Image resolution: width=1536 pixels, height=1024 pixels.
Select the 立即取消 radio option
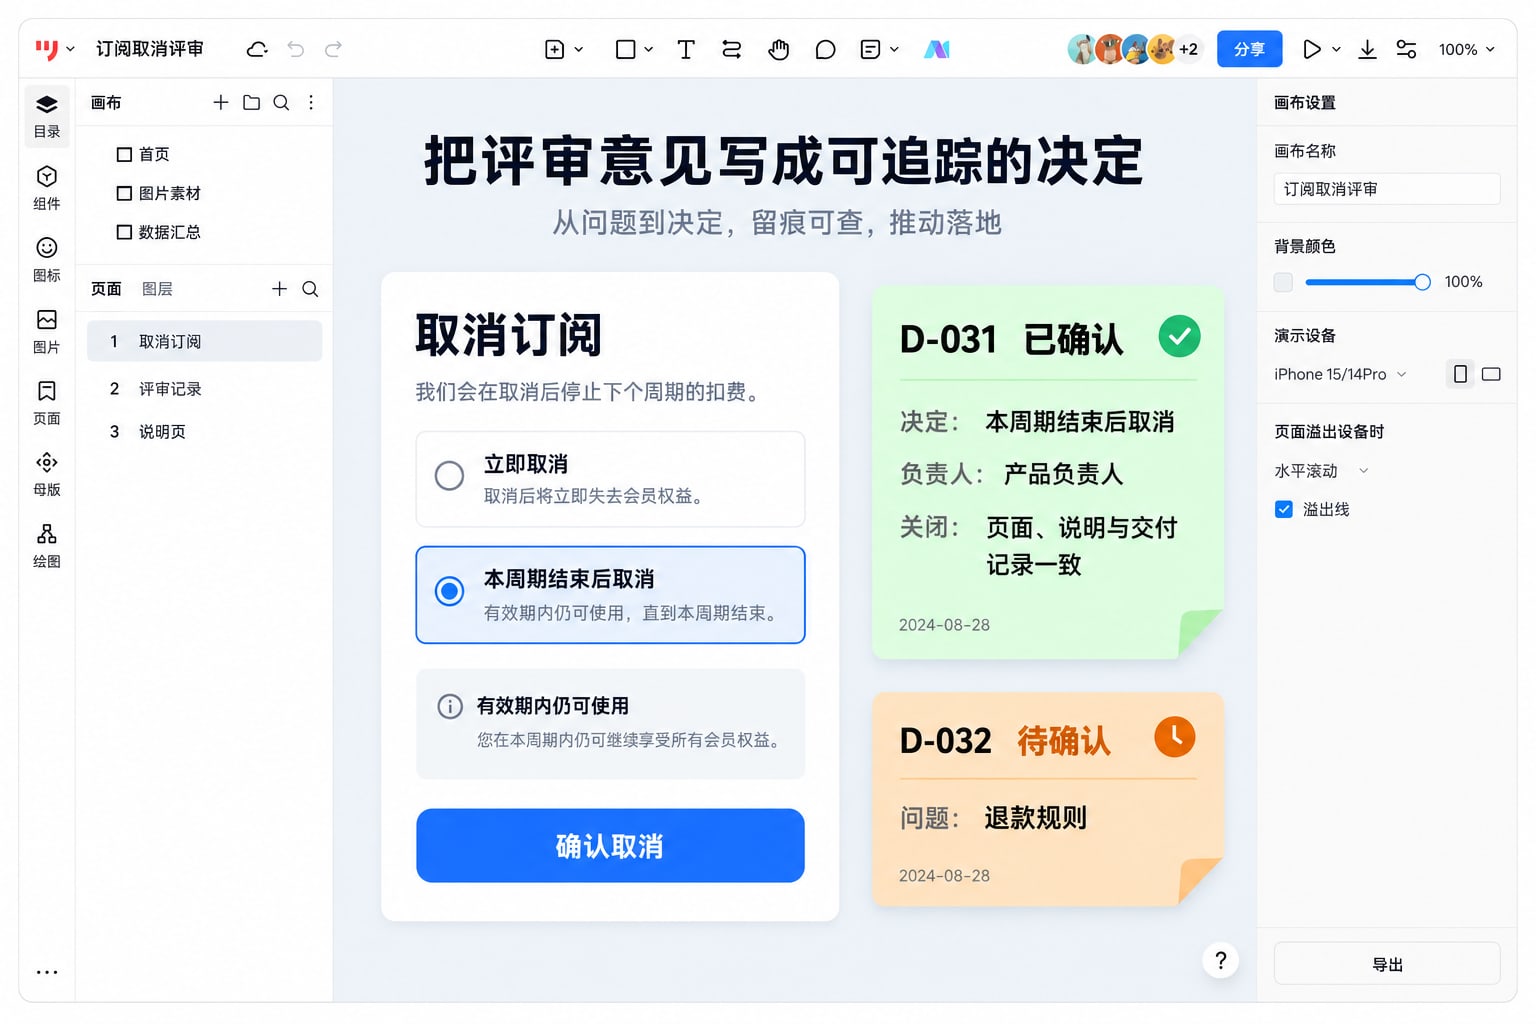click(x=449, y=475)
